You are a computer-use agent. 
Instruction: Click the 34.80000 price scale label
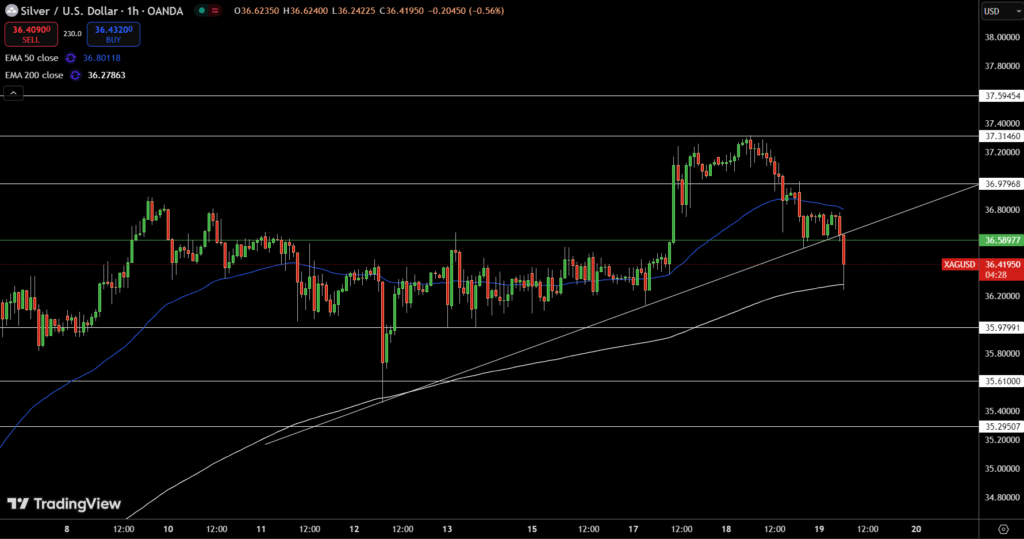click(1002, 497)
